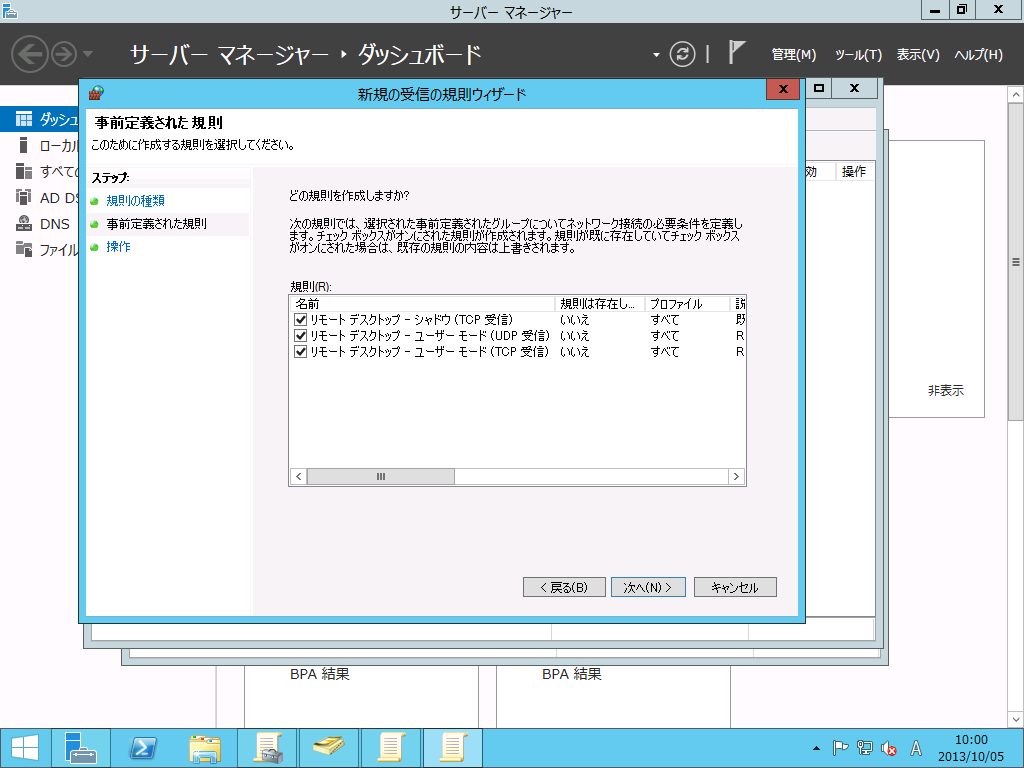Select the All Servers sidebar icon
1024x768 pixels.
click(x=24, y=171)
